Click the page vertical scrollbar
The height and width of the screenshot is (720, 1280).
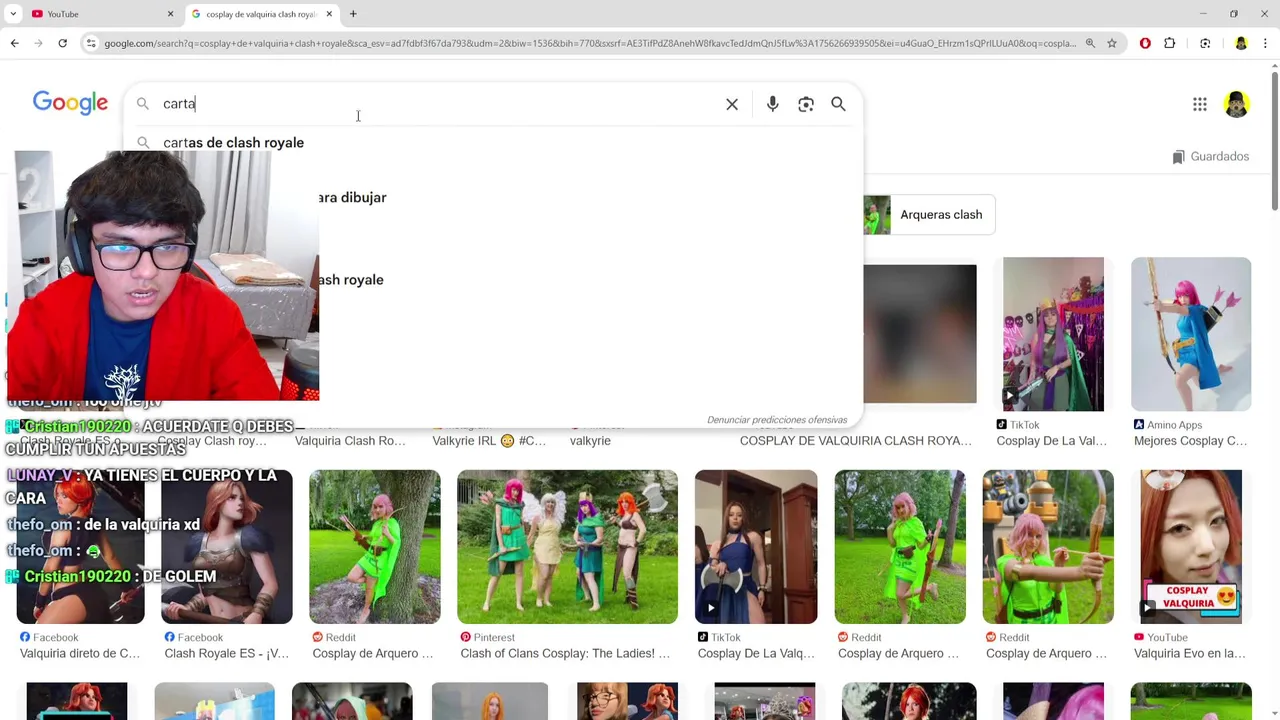tap(1274, 140)
